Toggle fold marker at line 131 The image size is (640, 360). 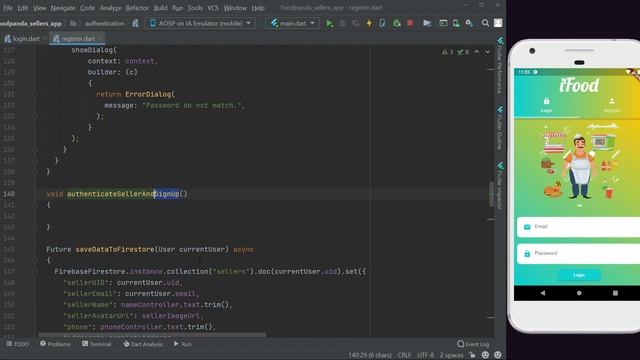[x=35, y=94]
